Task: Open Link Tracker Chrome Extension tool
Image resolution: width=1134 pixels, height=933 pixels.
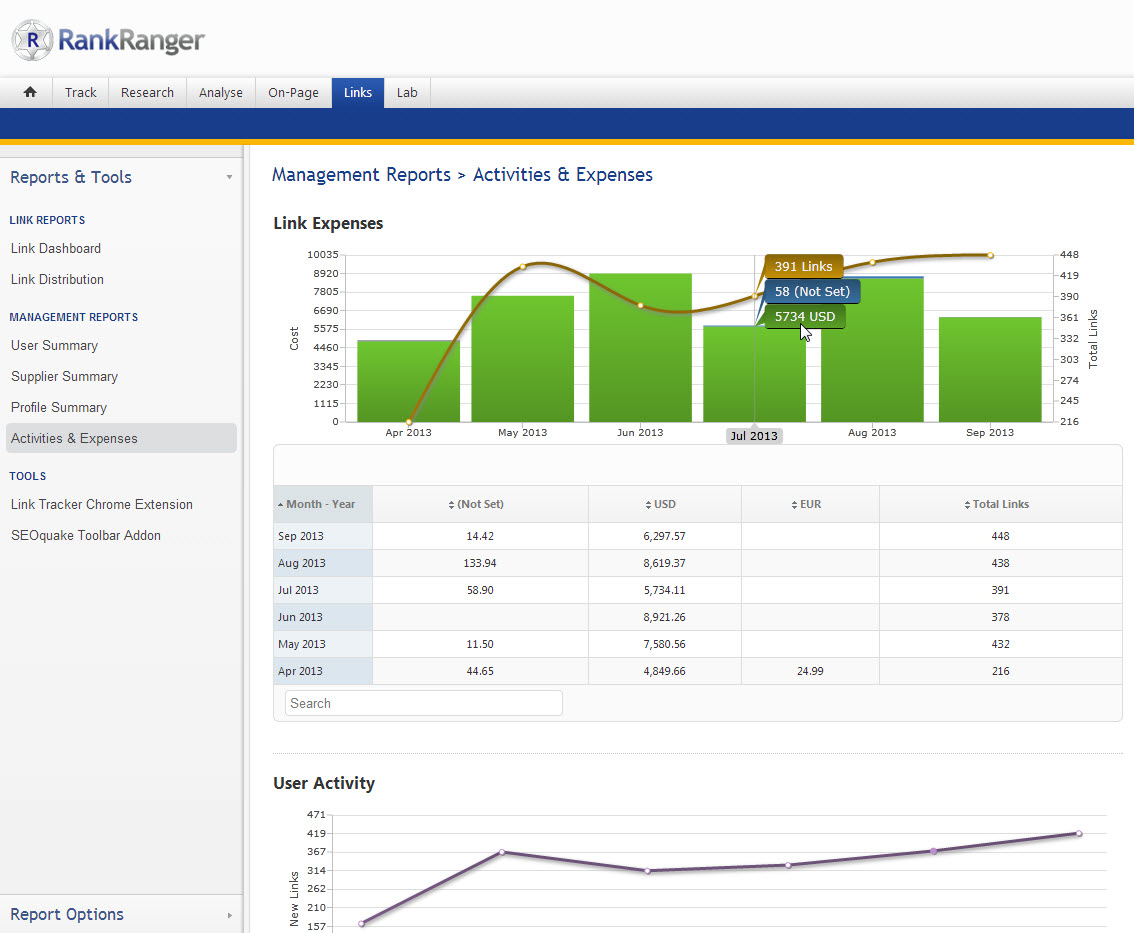Action: pos(101,504)
